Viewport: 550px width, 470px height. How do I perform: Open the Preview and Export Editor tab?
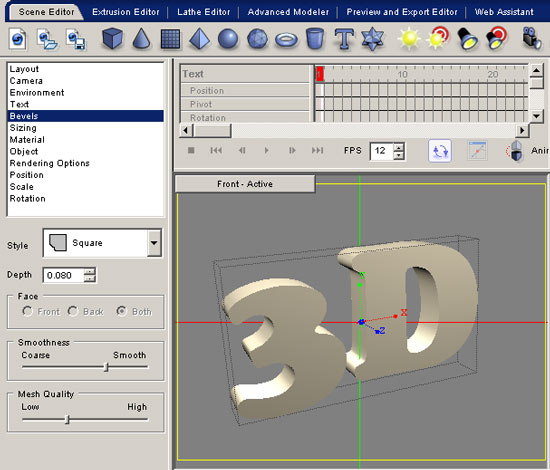click(x=402, y=12)
